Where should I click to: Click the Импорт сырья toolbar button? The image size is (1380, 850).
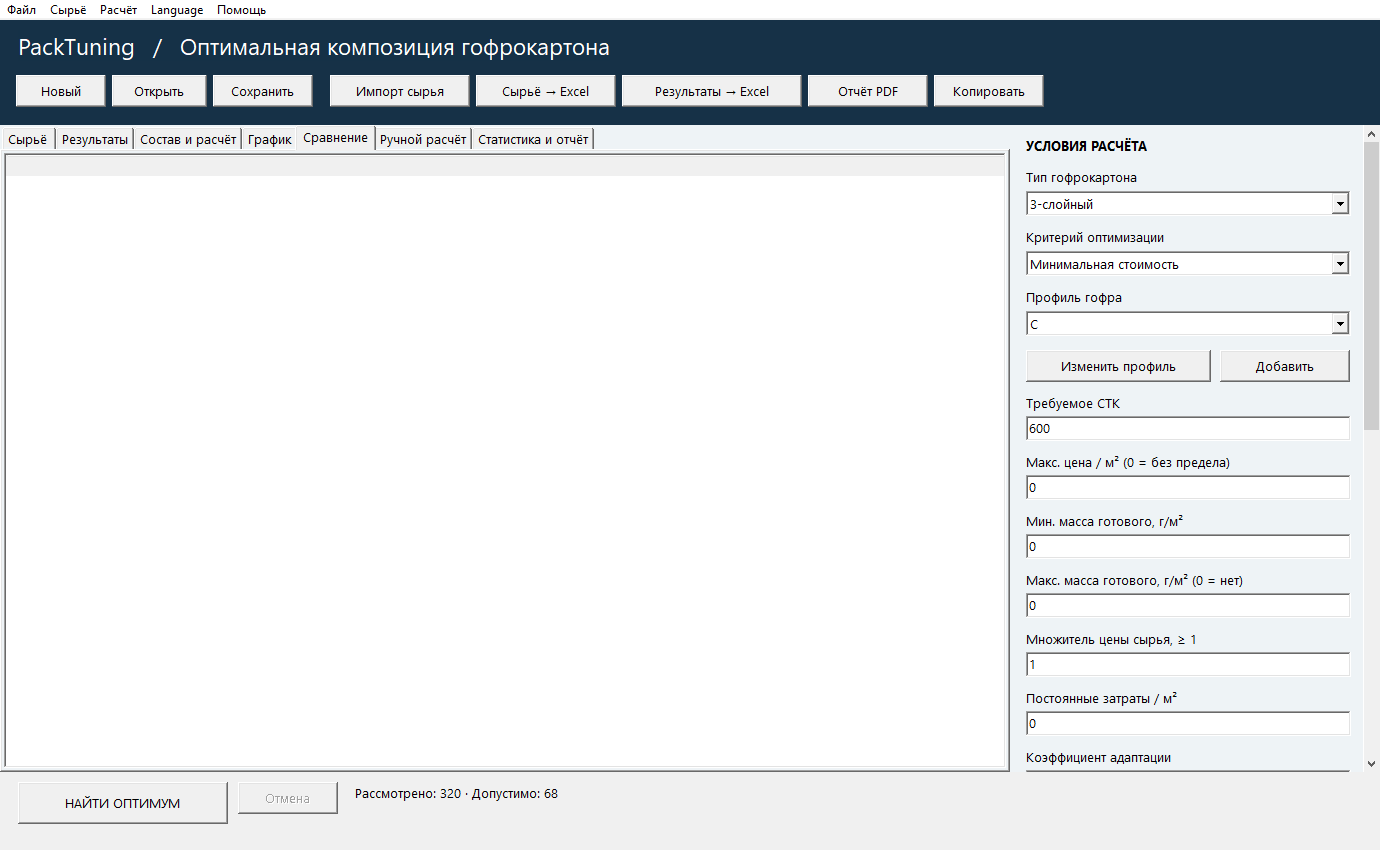pos(399,91)
